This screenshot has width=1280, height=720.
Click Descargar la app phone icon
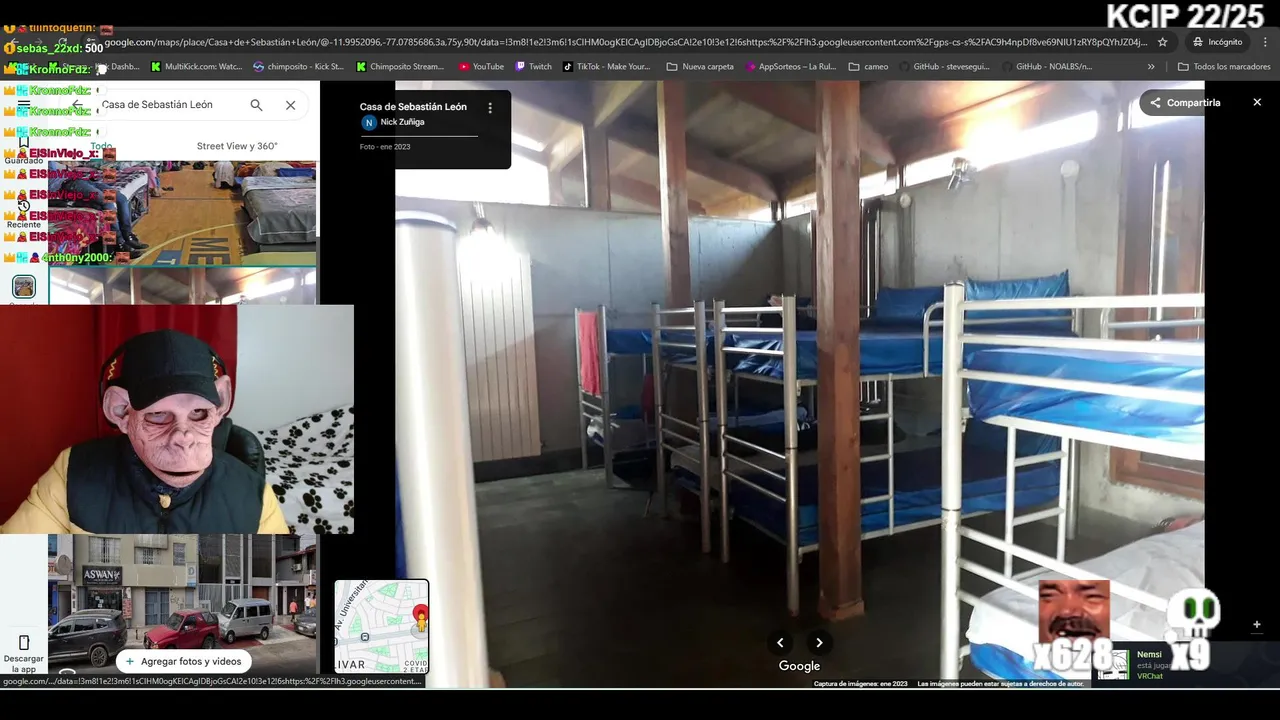pos(24,643)
